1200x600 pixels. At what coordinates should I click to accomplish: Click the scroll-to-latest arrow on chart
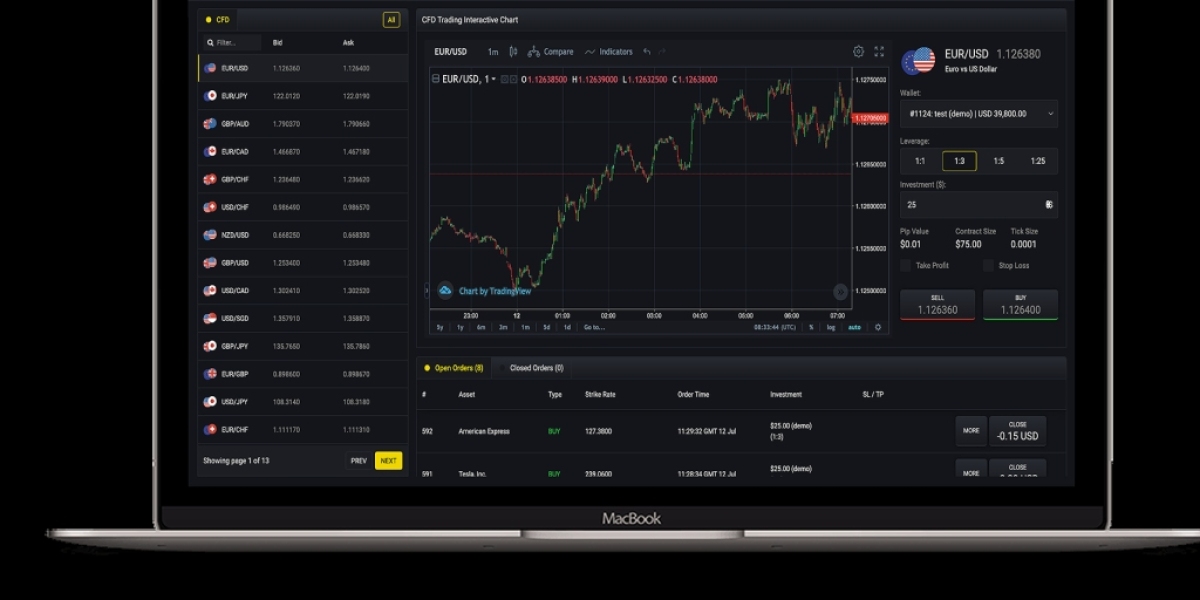(x=840, y=292)
